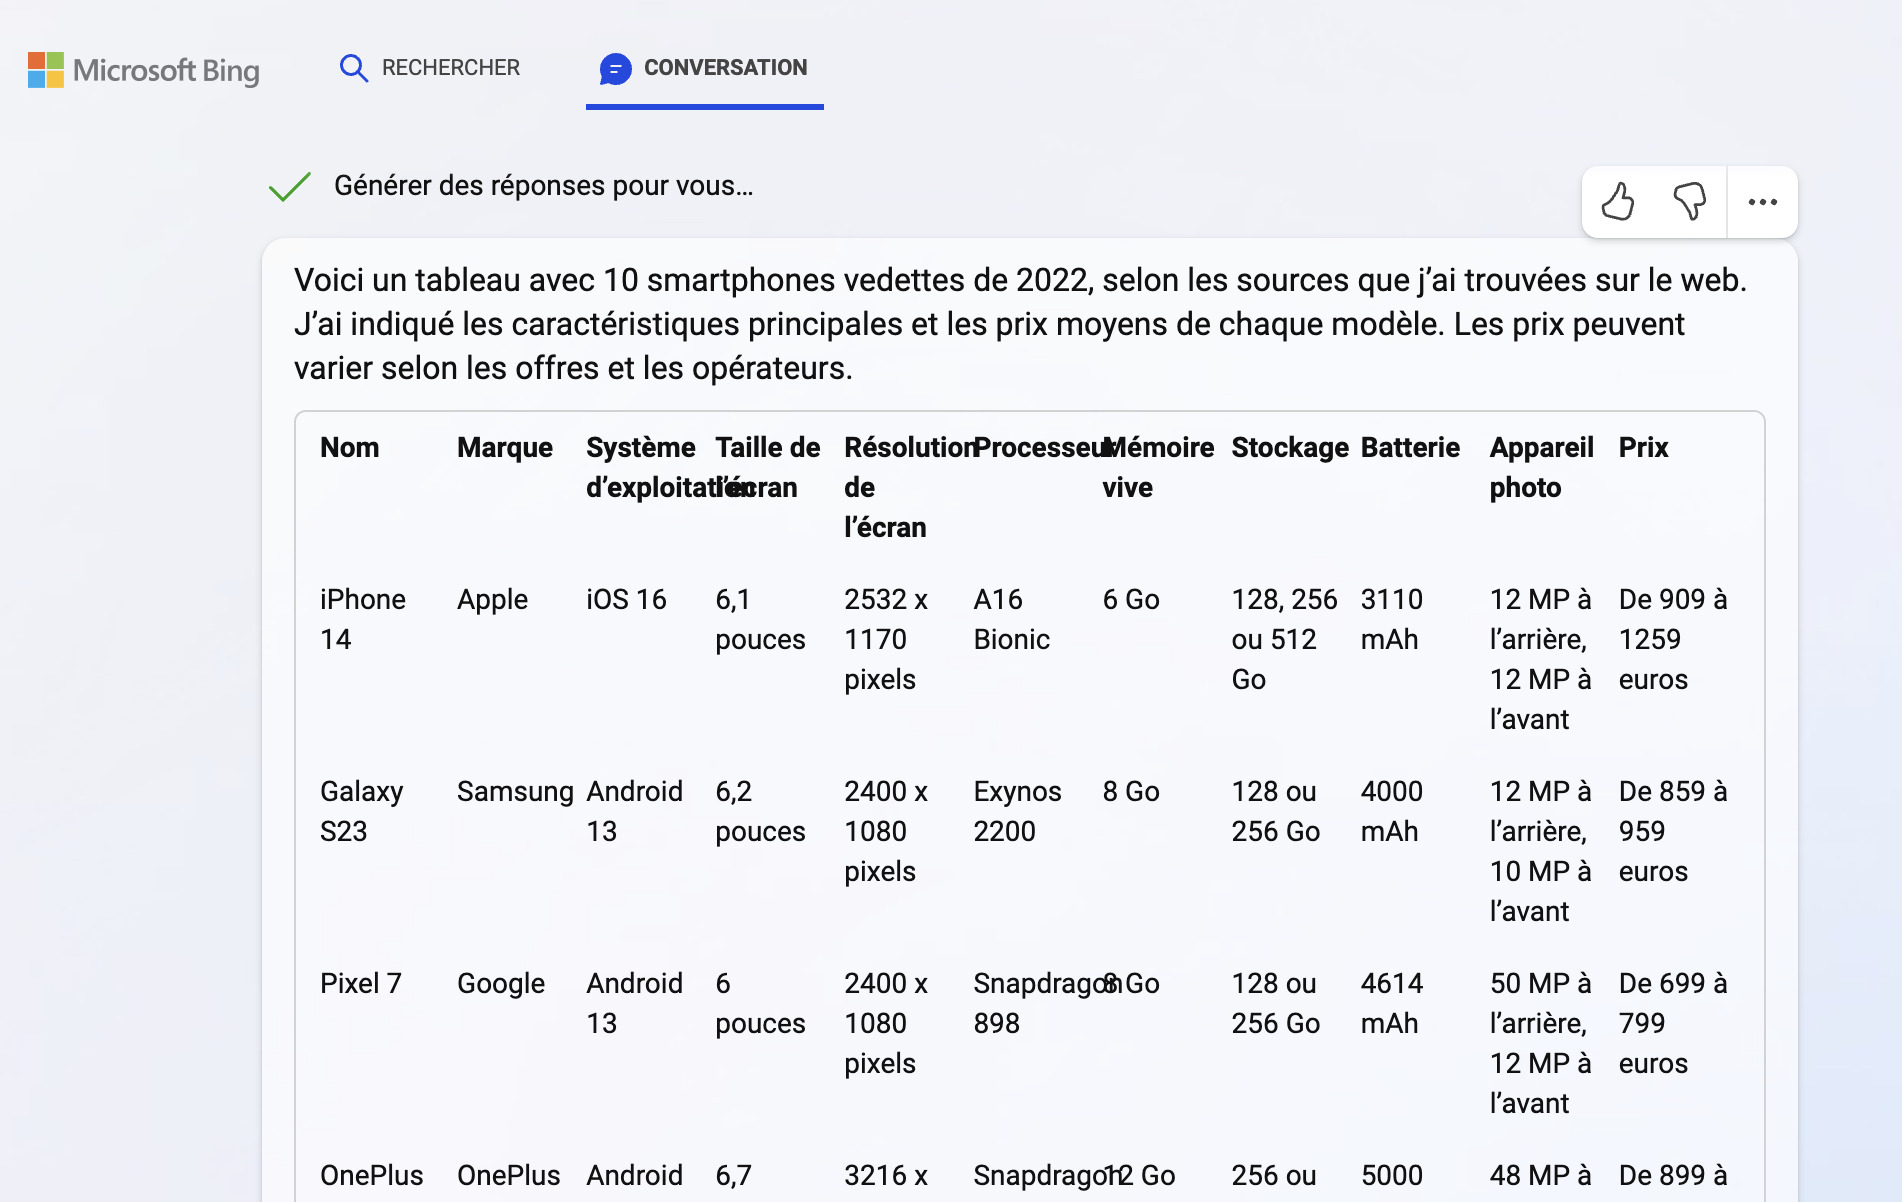The width and height of the screenshot is (1902, 1202).
Task: Like the response with thumbs up
Action: [1617, 202]
